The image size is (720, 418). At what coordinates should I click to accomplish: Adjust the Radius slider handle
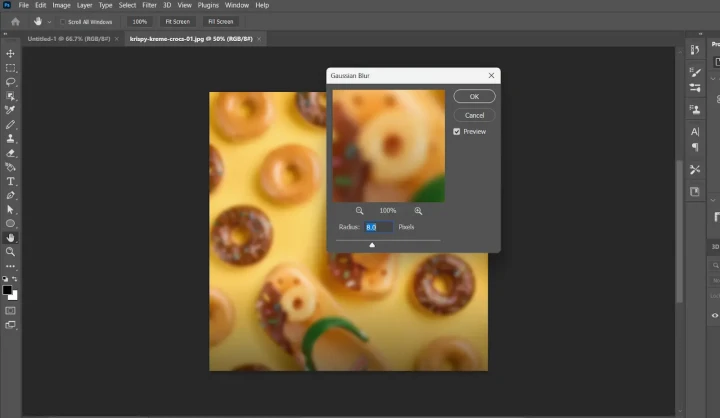[x=372, y=245]
